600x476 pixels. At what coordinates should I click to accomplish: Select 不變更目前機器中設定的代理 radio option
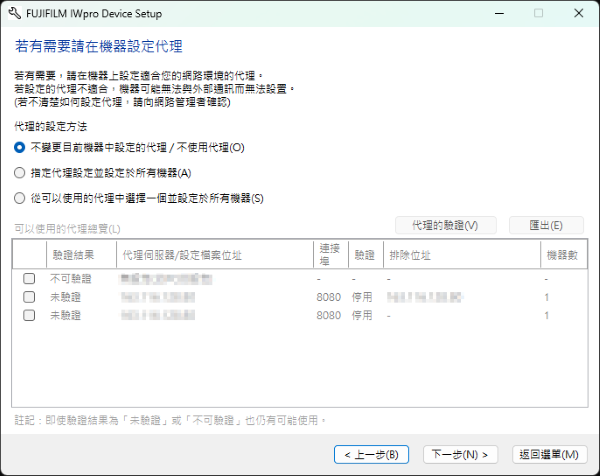(x=20, y=147)
